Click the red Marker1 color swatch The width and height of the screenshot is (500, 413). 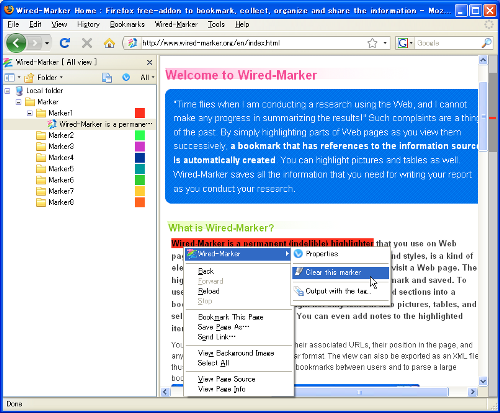point(140,113)
